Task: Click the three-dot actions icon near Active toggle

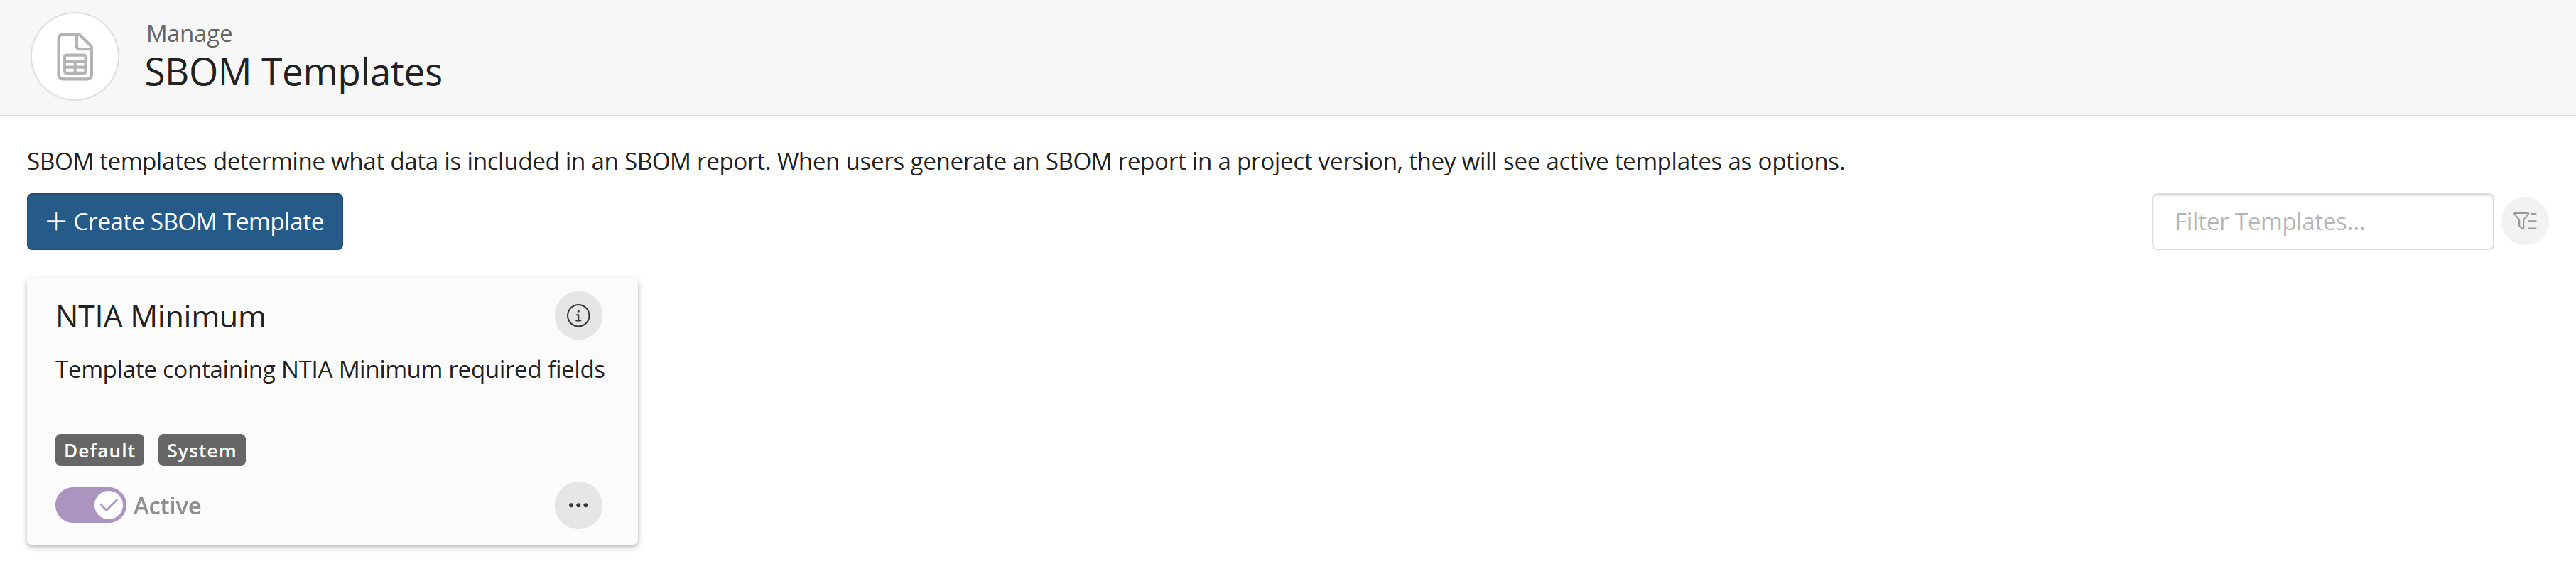Action: (578, 505)
